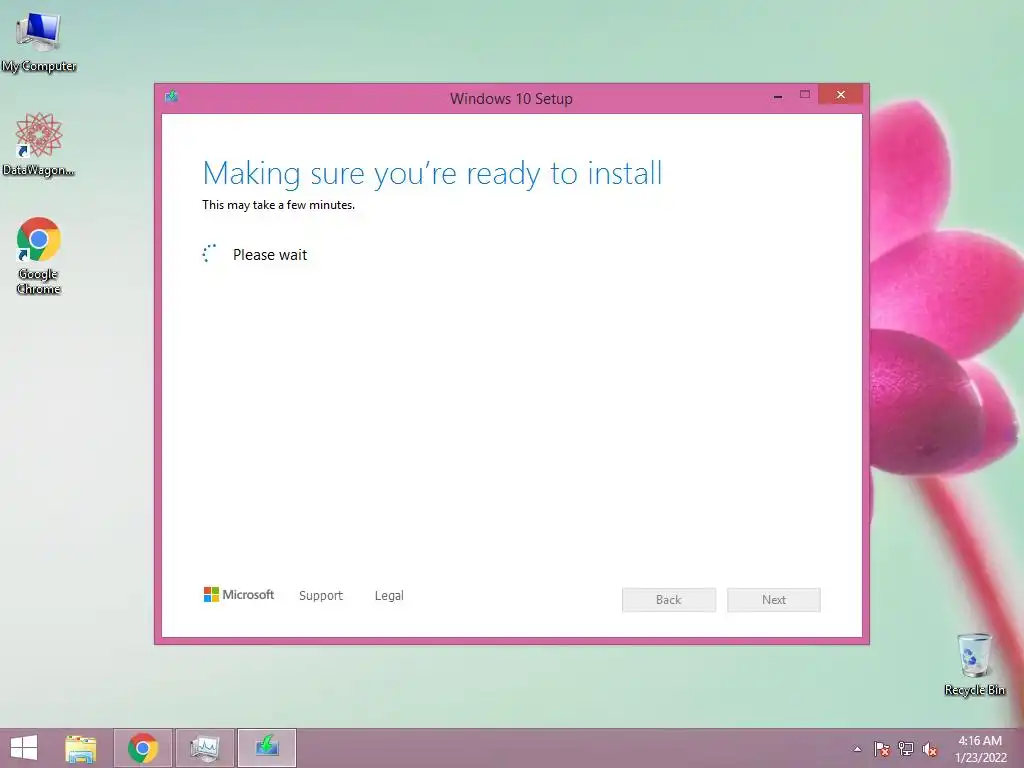Screen dimensions: 1024x768
Task: Switch to the system monitor taskbar app
Action: (x=205, y=748)
